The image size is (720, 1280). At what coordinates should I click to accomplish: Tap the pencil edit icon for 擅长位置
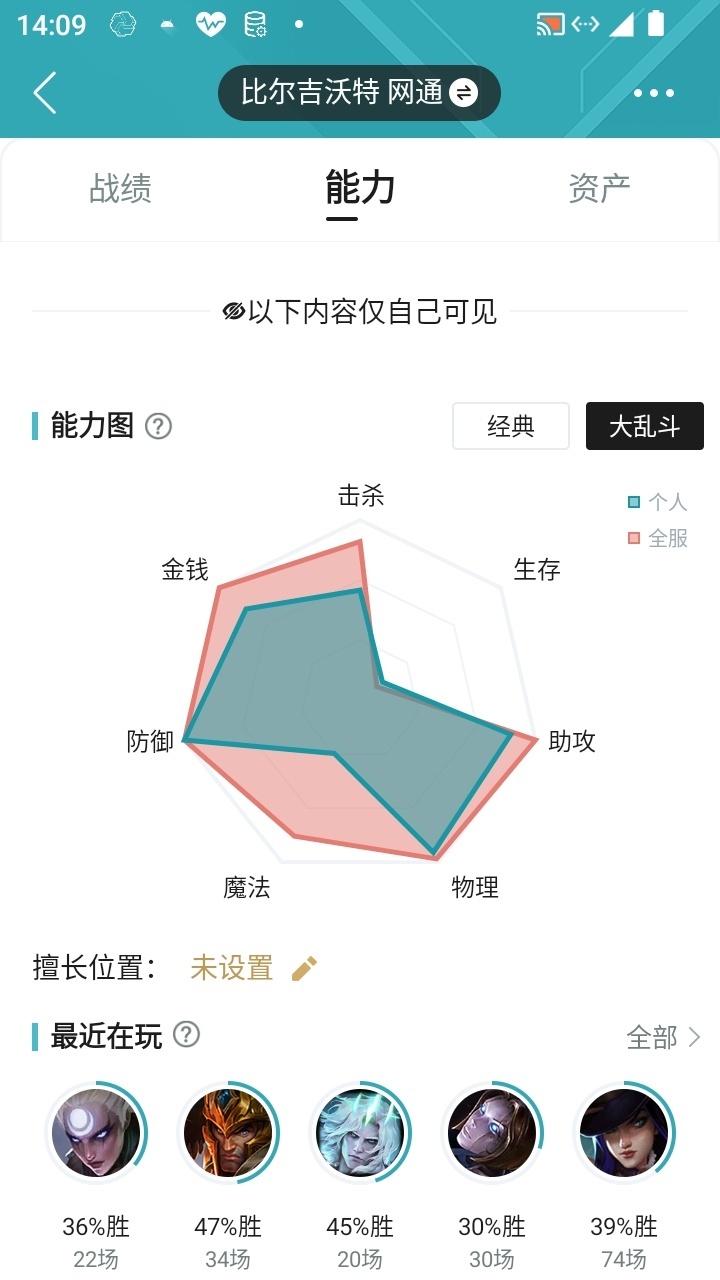pos(304,968)
